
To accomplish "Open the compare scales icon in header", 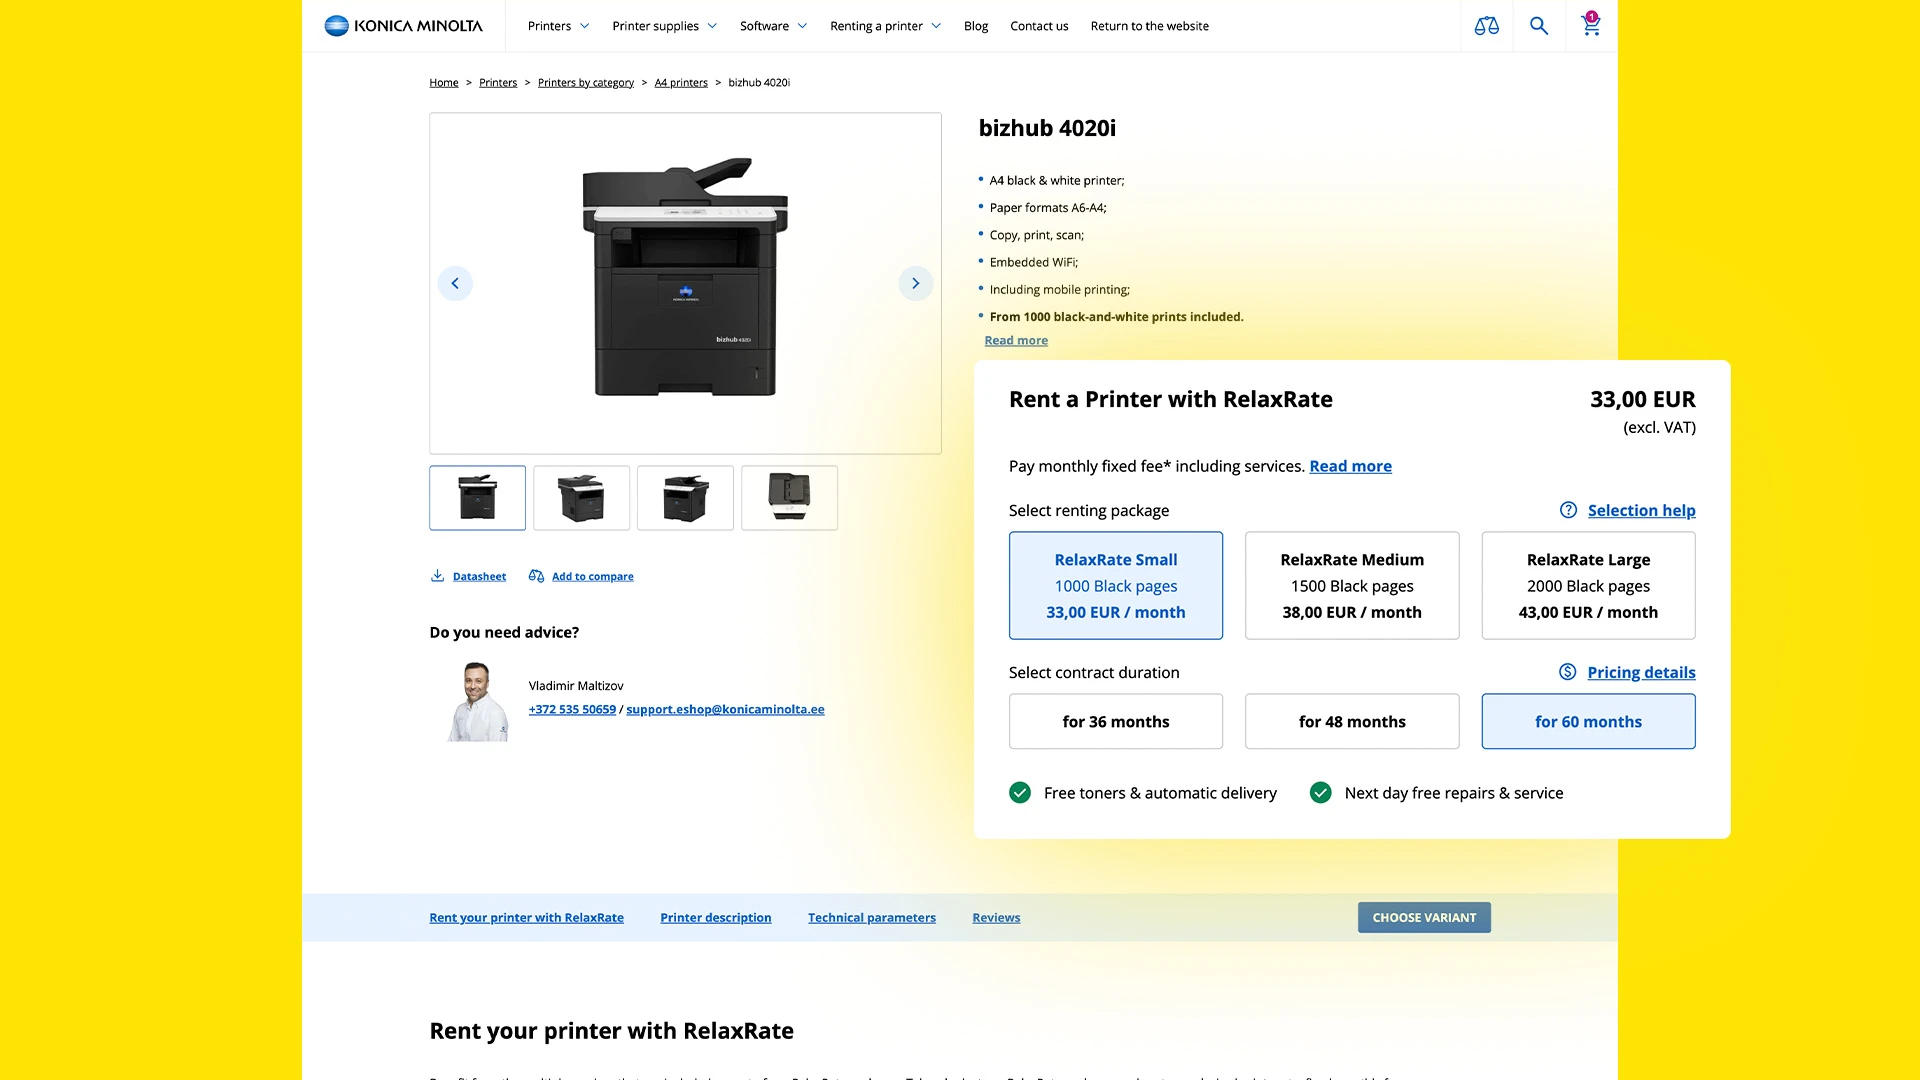I will pyautogui.click(x=1486, y=26).
